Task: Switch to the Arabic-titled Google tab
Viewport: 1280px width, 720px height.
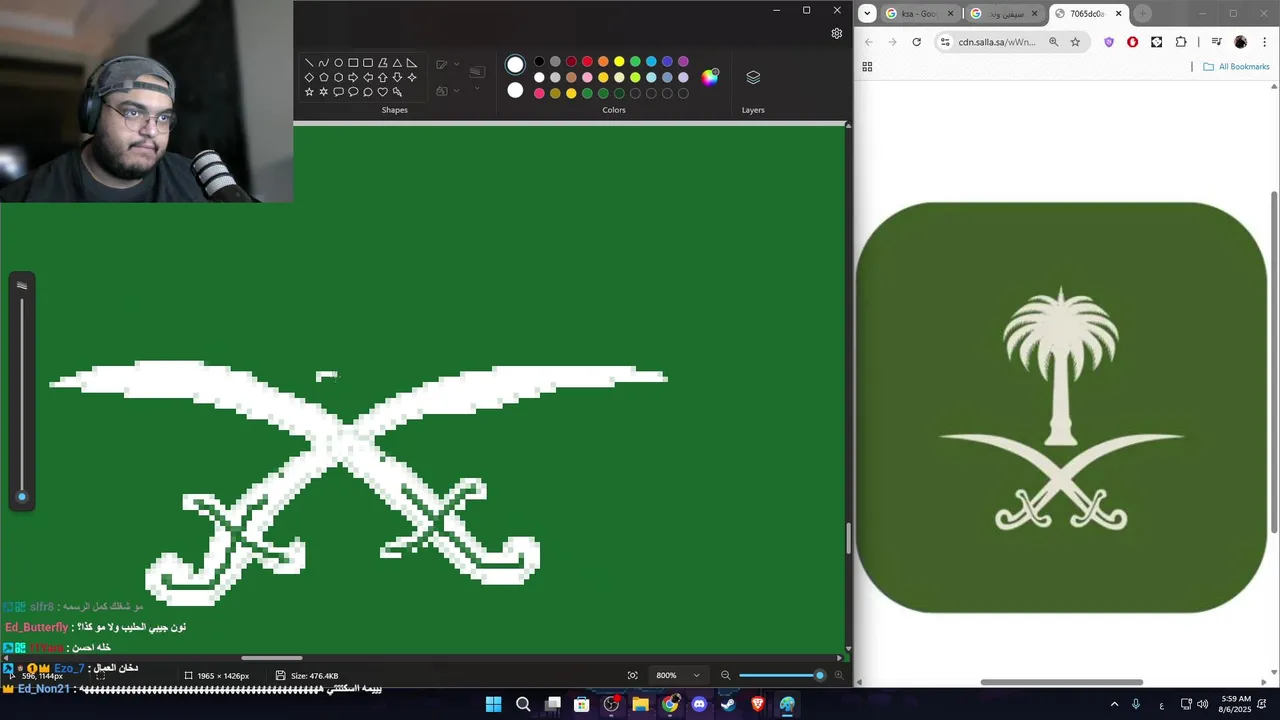Action: tap(1005, 14)
